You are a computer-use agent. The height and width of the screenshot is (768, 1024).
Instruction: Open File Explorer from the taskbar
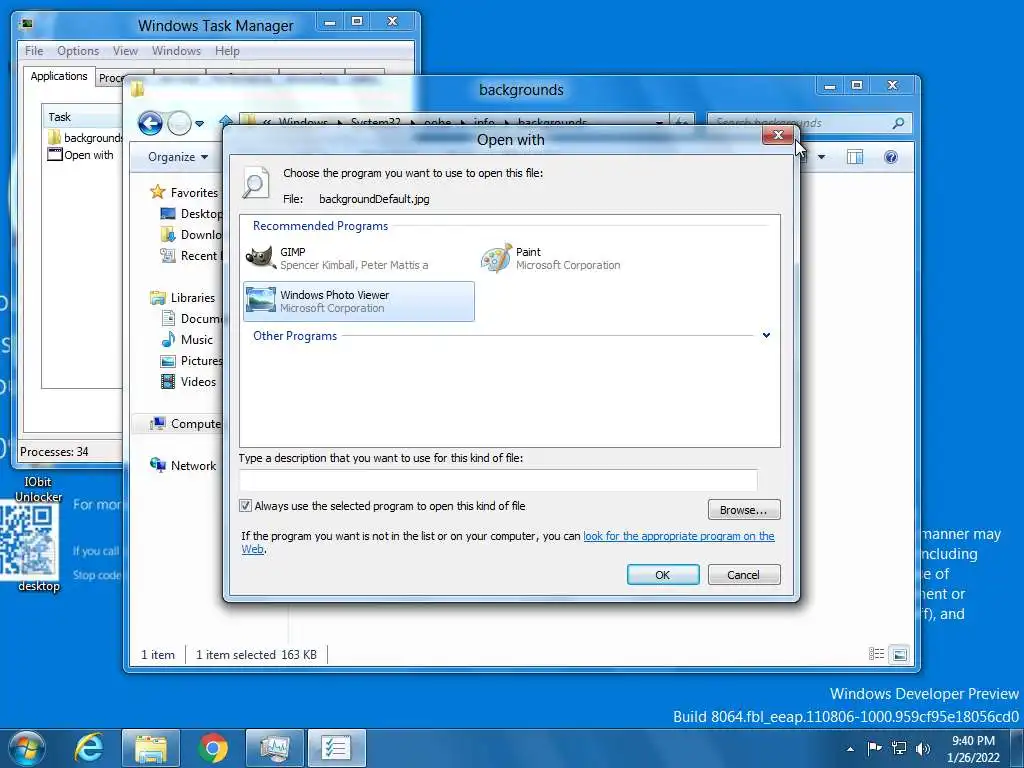tap(150, 748)
